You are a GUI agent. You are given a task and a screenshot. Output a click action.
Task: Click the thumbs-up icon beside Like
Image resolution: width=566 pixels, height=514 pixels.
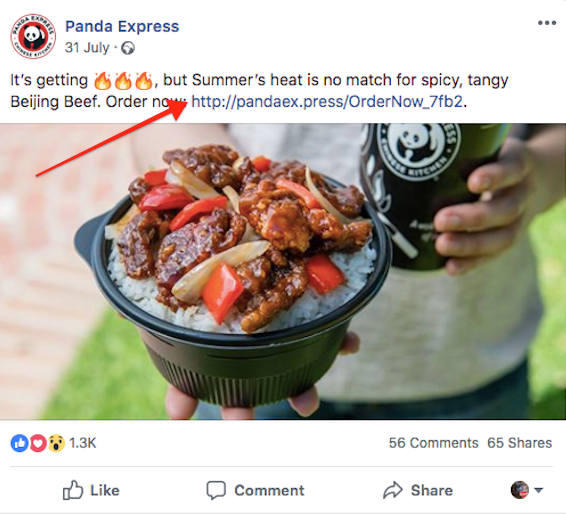[73, 490]
